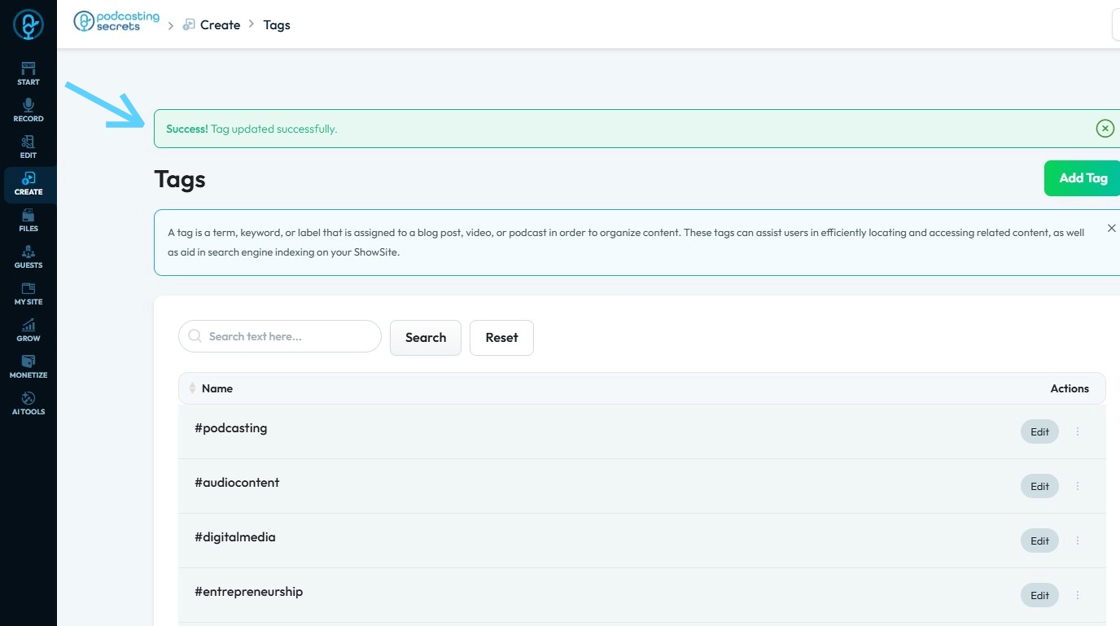
Task: Click the Reset button
Action: click(501, 338)
